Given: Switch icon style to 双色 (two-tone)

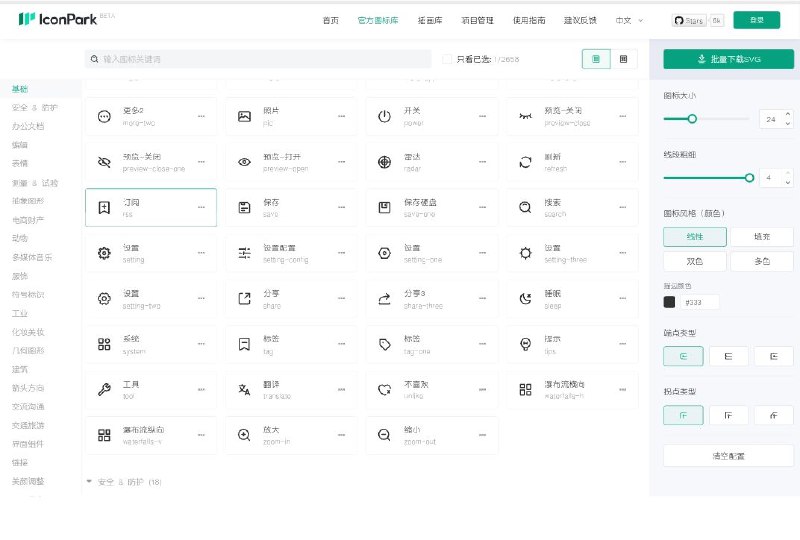Looking at the screenshot, I should point(695,261).
